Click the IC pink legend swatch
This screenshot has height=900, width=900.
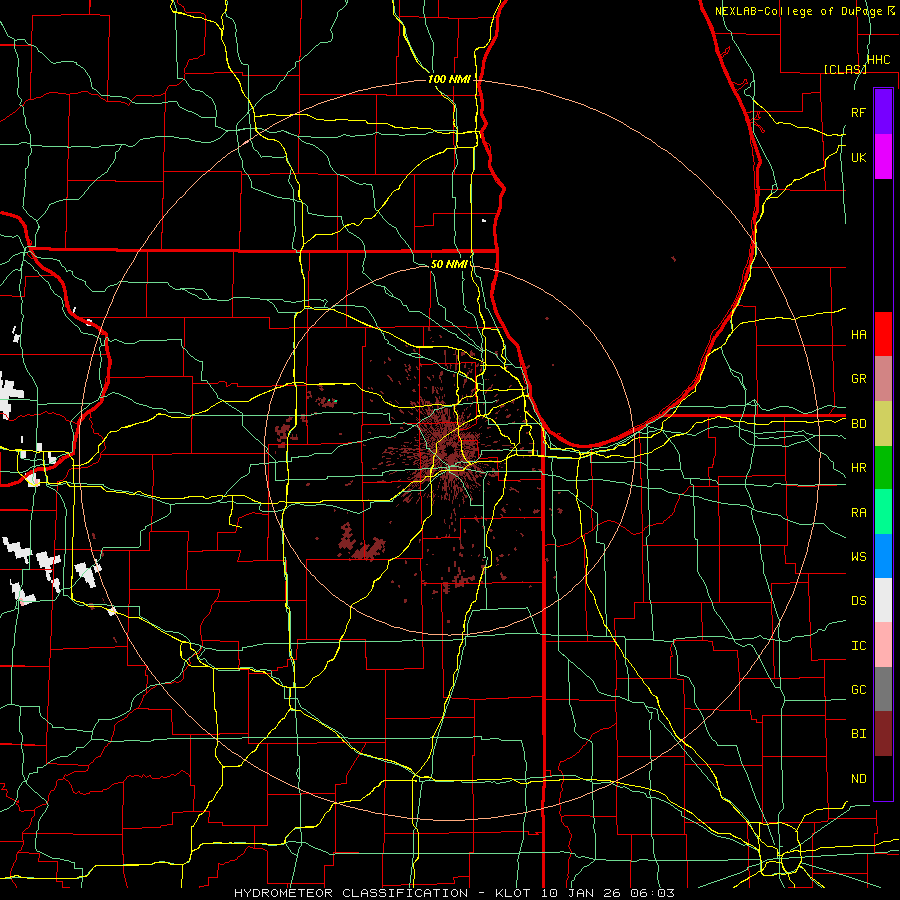(883, 645)
